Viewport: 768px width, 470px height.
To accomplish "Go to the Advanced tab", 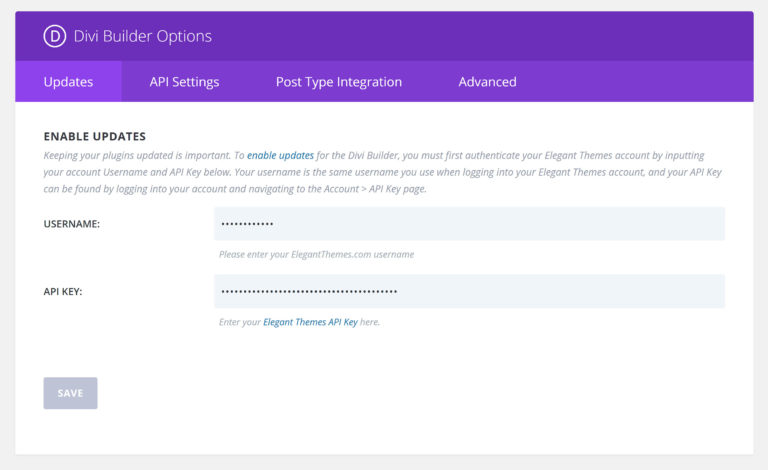I will 487,82.
